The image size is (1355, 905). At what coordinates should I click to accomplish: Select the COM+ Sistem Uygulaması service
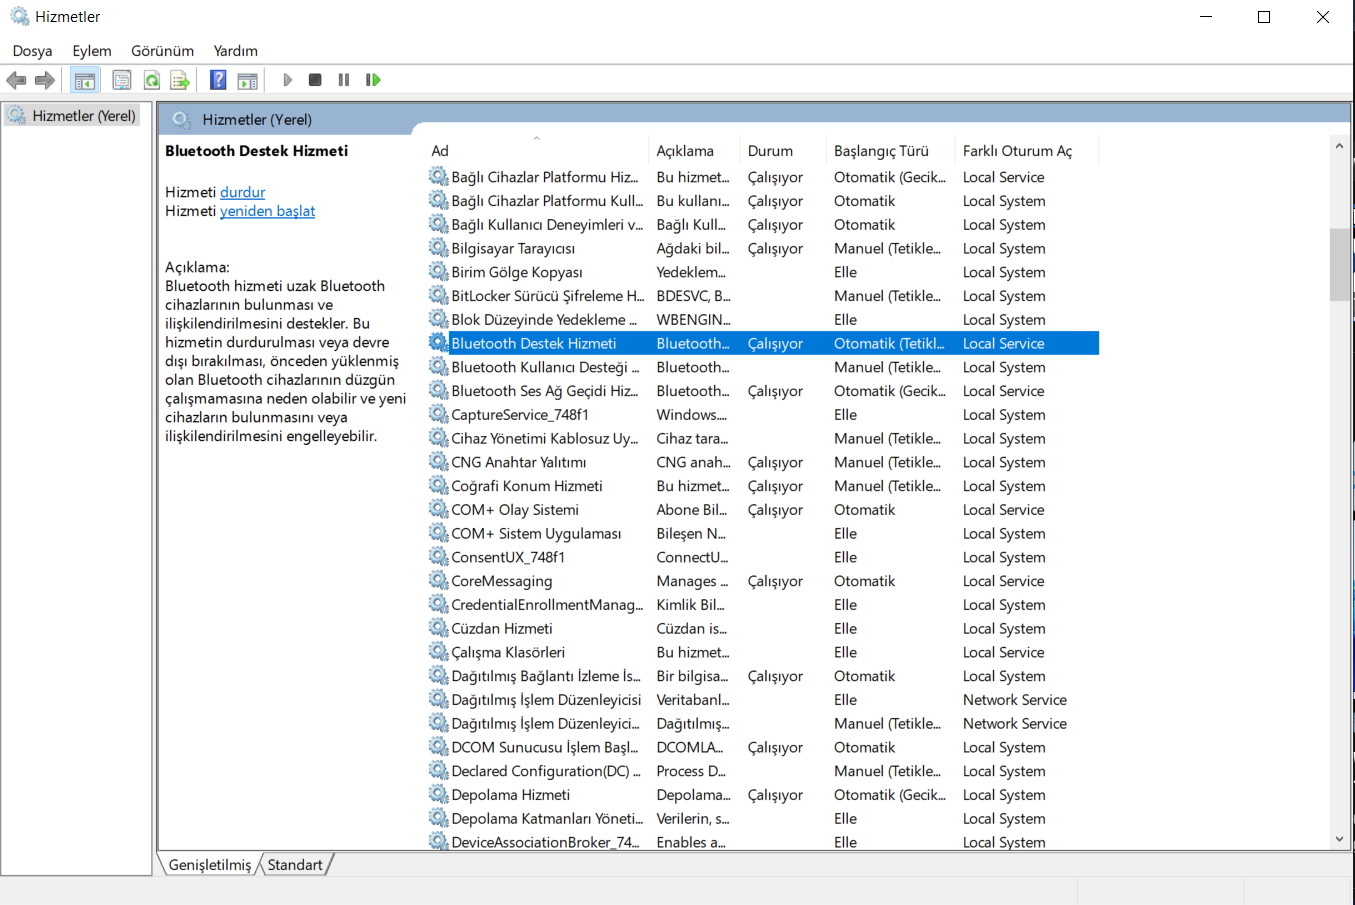pos(764,534)
